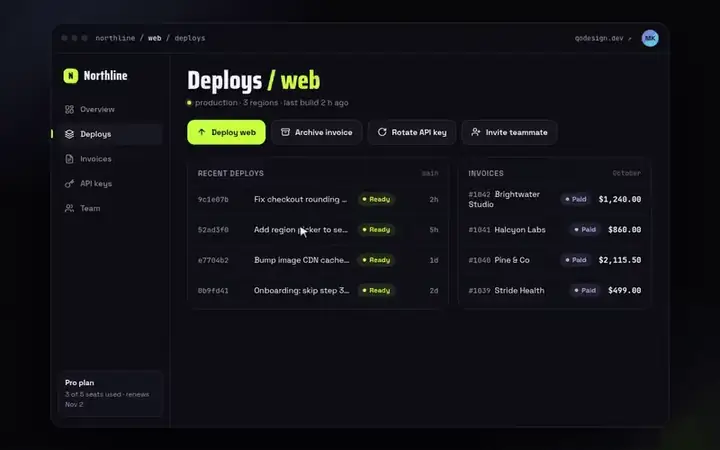This screenshot has height=450, width=720.
Task: Open the Overview menu item
Action: click(110, 109)
